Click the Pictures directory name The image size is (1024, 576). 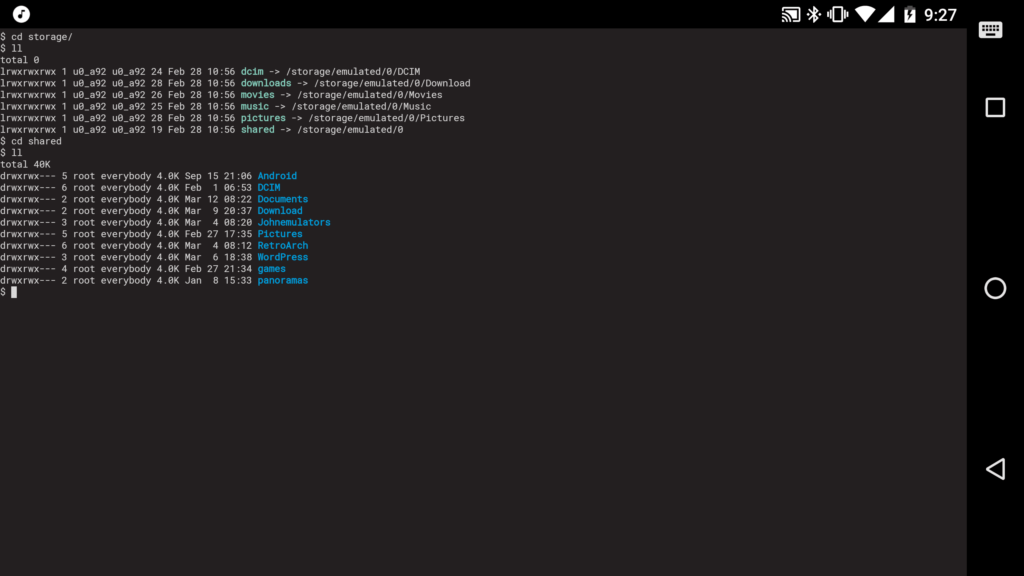tap(280, 234)
